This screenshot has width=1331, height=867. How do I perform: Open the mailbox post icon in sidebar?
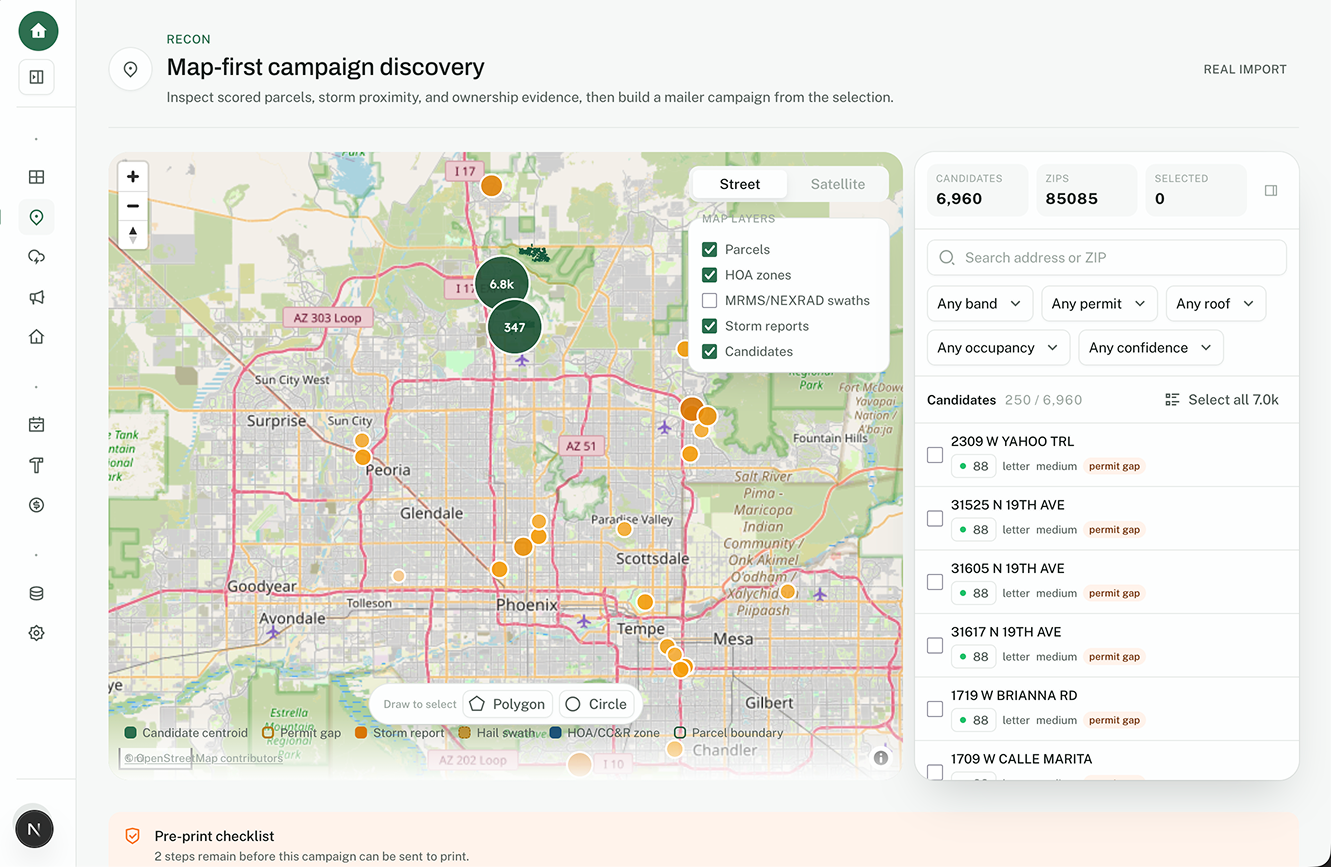[x=37, y=465]
